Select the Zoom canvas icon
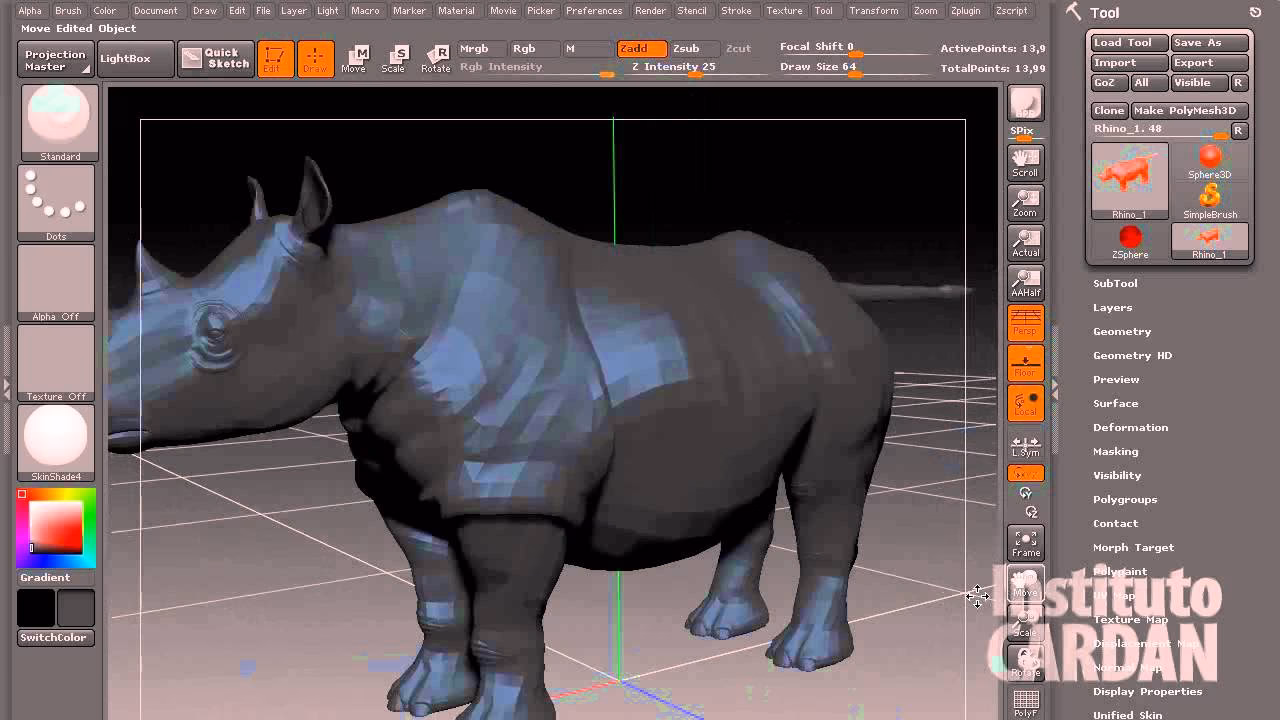Image resolution: width=1280 pixels, height=720 pixels. pos(1024,203)
